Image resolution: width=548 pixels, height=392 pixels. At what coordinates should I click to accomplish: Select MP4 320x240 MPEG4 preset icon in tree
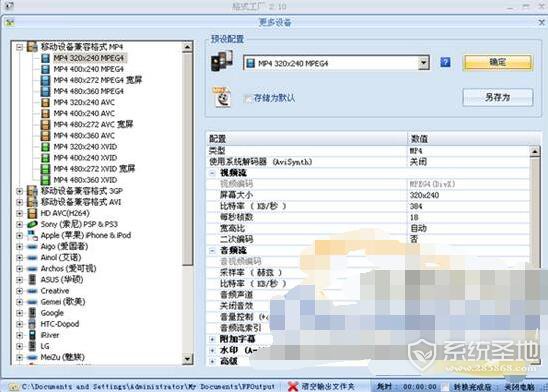[45, 58]
